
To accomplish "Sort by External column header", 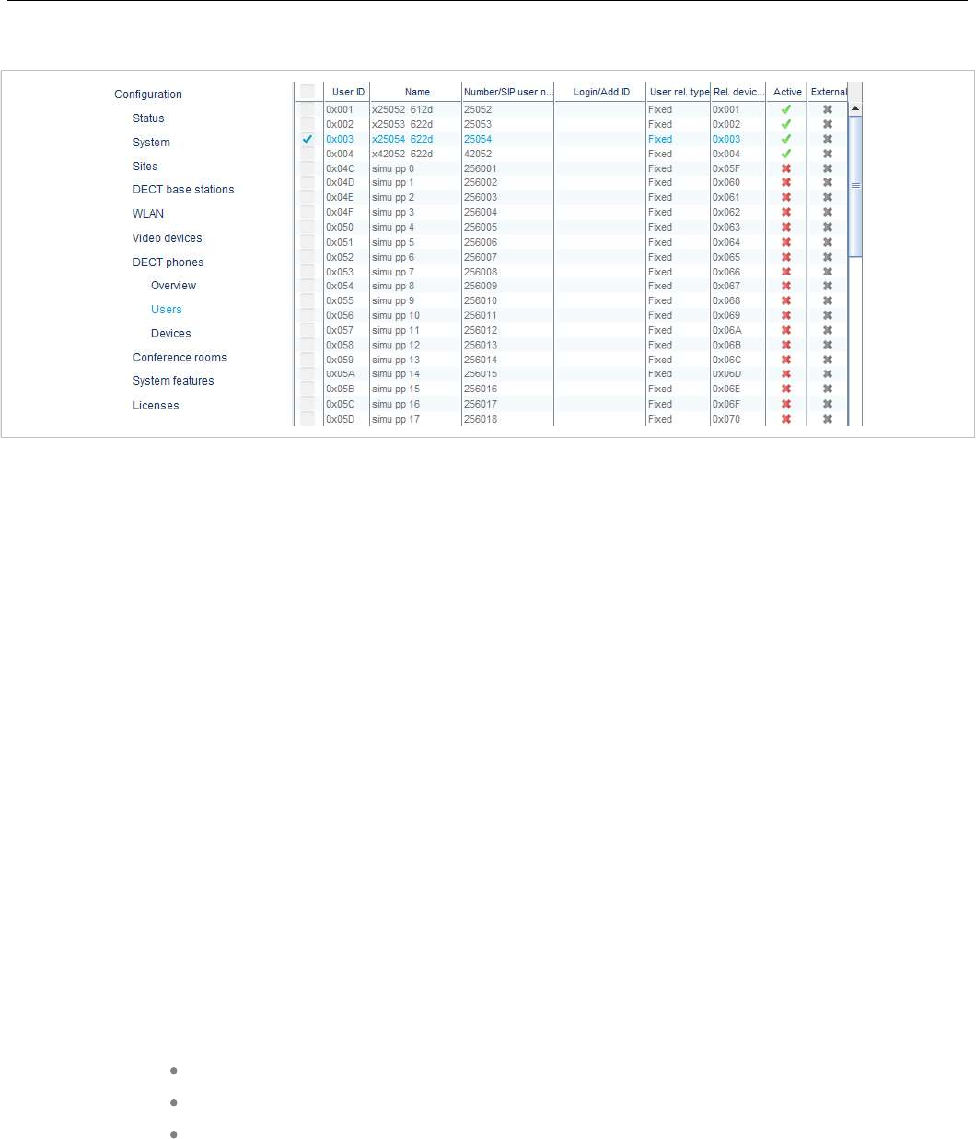I will pos(829,92).
